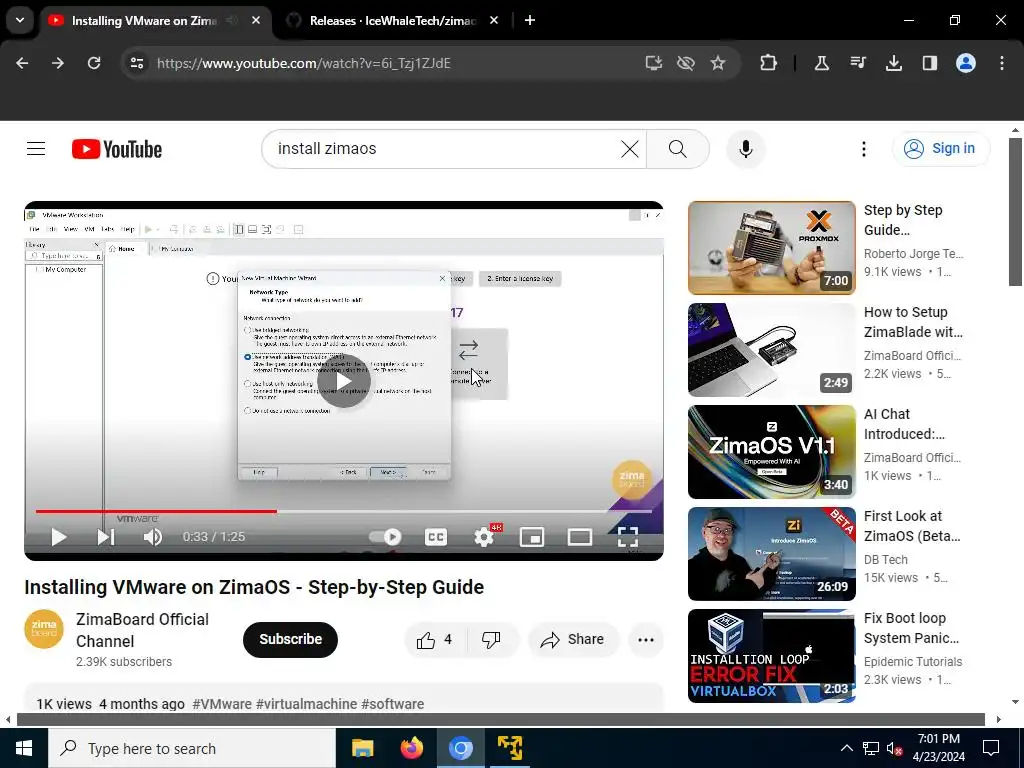The image size is (1024, 768).
Task: Open Step by Step Guide Proxmox thumbnail
Action: pos(771,248)
